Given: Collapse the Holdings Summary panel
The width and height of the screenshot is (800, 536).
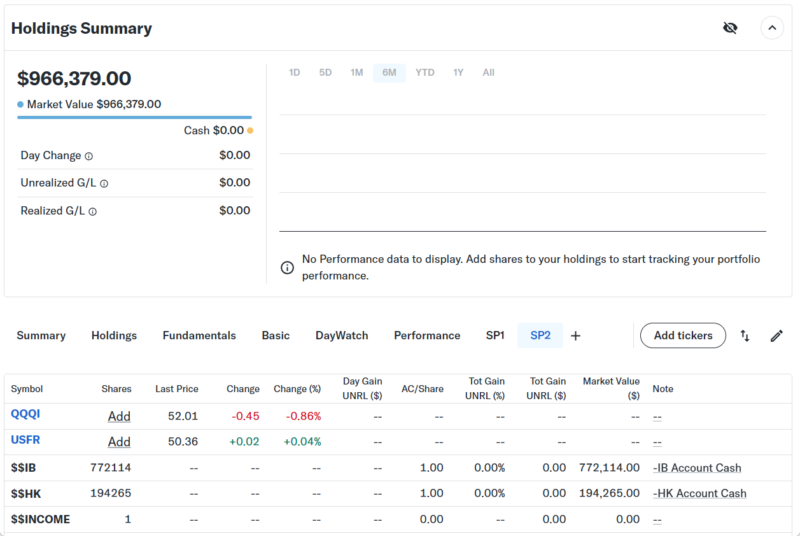Looking at the screenshot, I should tap(772, 28).
